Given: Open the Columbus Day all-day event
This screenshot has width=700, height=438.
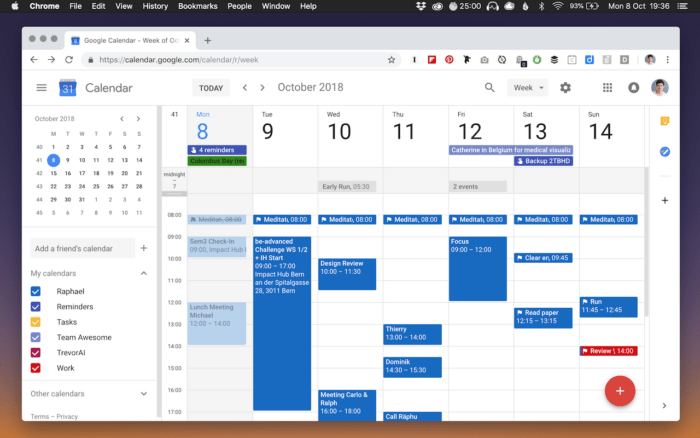Looking at the screenshot, I should click(217, 161).
